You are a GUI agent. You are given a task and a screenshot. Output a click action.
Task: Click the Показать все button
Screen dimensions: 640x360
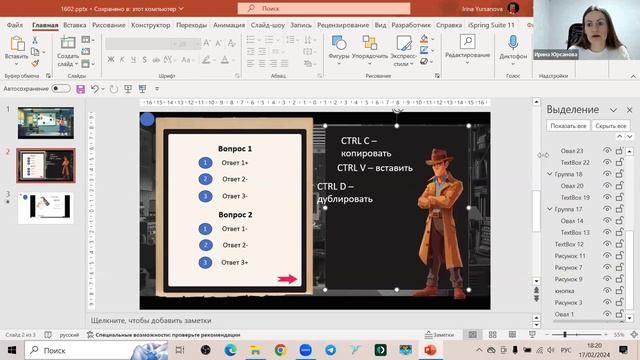(x=568, y=126)
